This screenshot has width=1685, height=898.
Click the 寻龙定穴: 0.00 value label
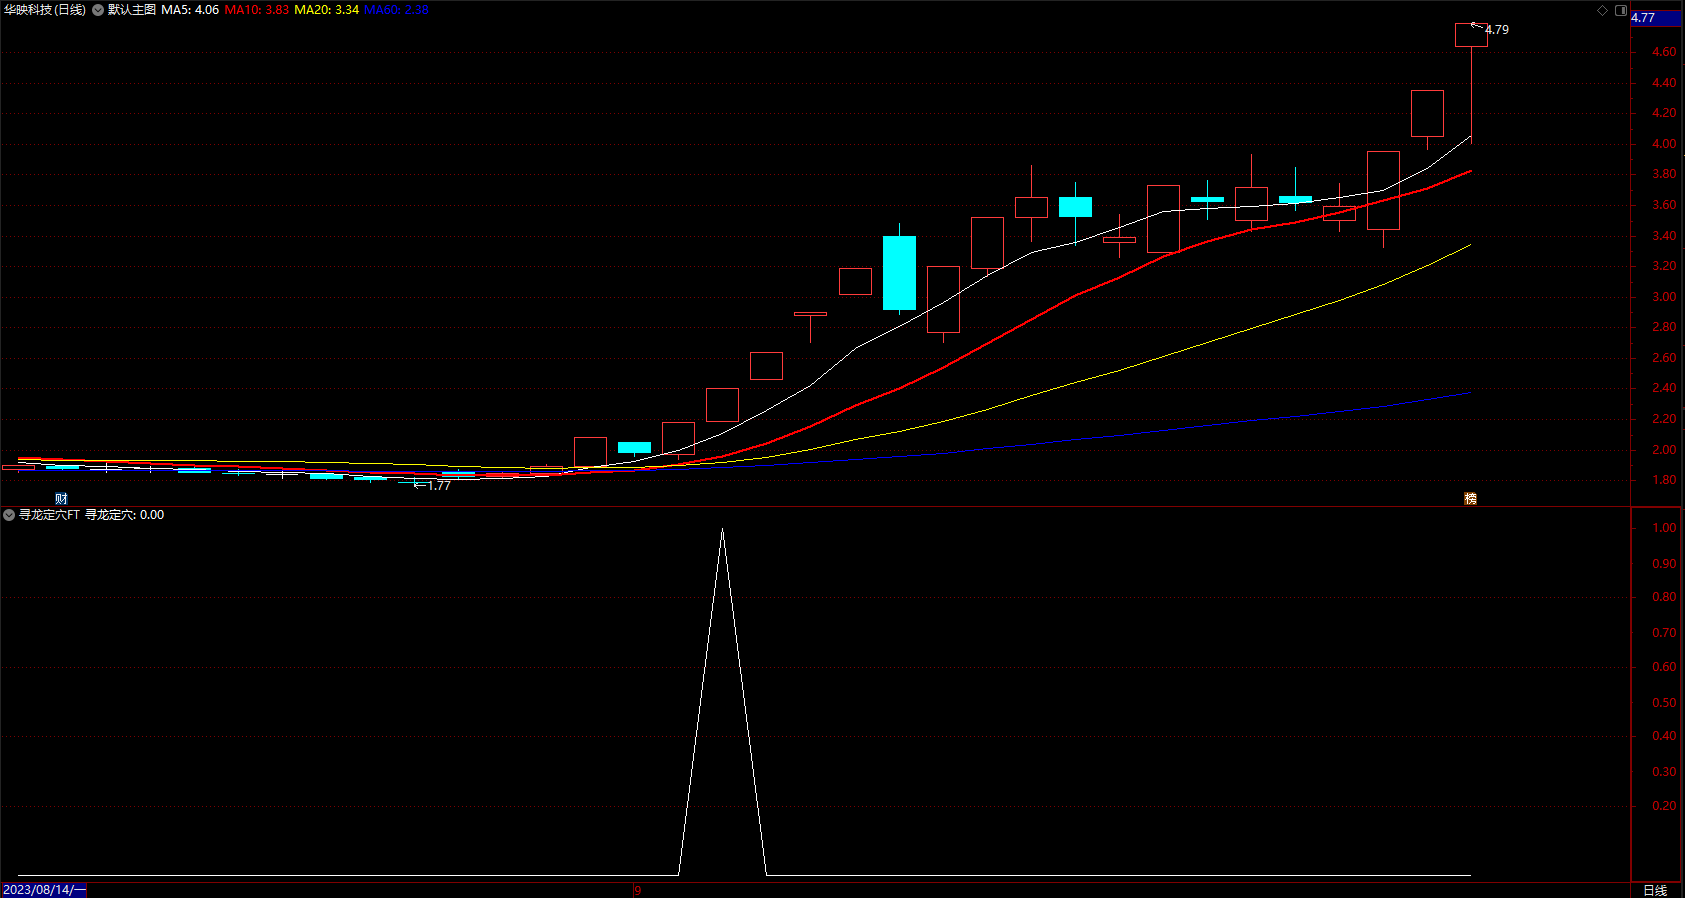[x=124, y=515]
